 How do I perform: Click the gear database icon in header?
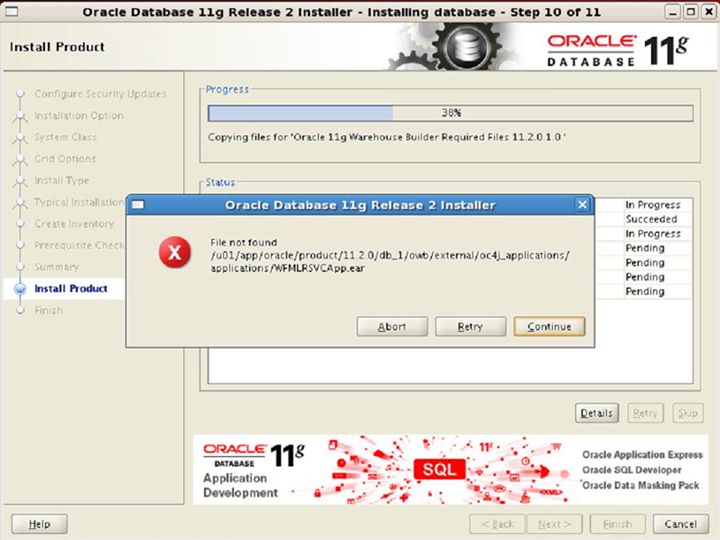point(467,47)
